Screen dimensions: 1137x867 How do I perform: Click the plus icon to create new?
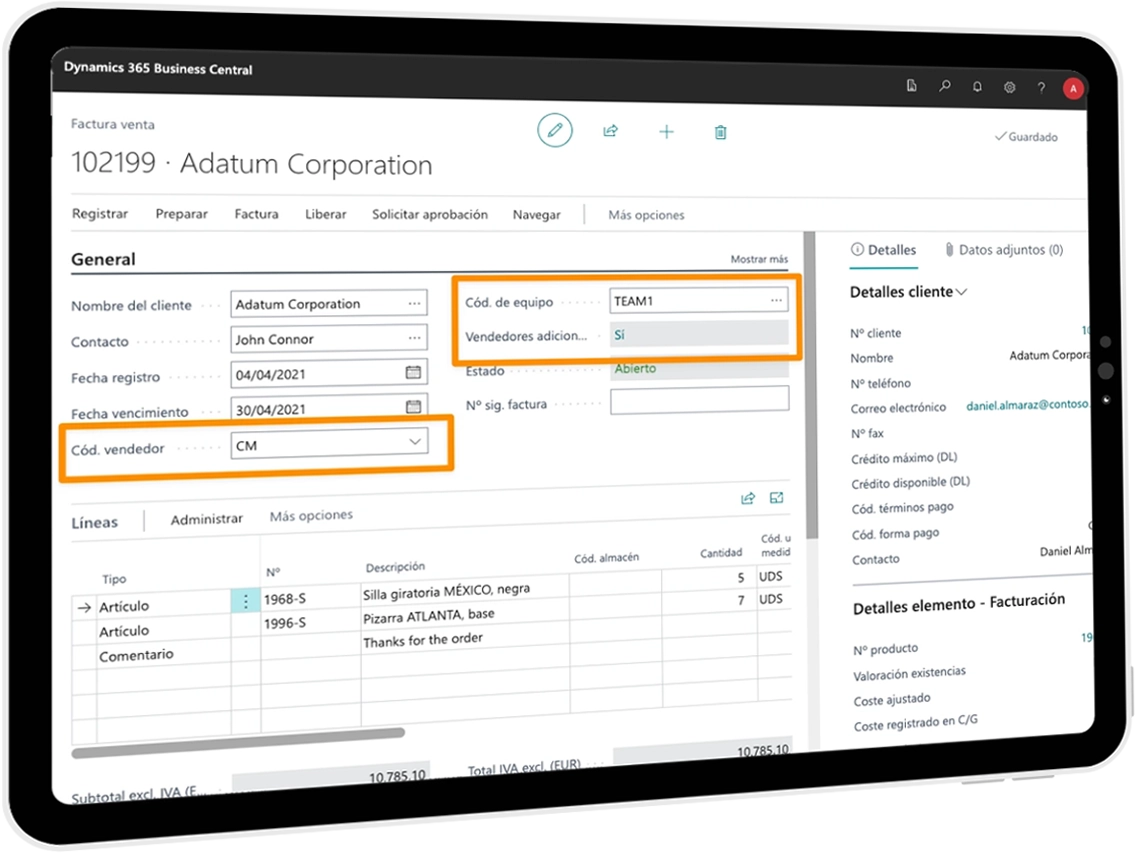click(666, 132)
